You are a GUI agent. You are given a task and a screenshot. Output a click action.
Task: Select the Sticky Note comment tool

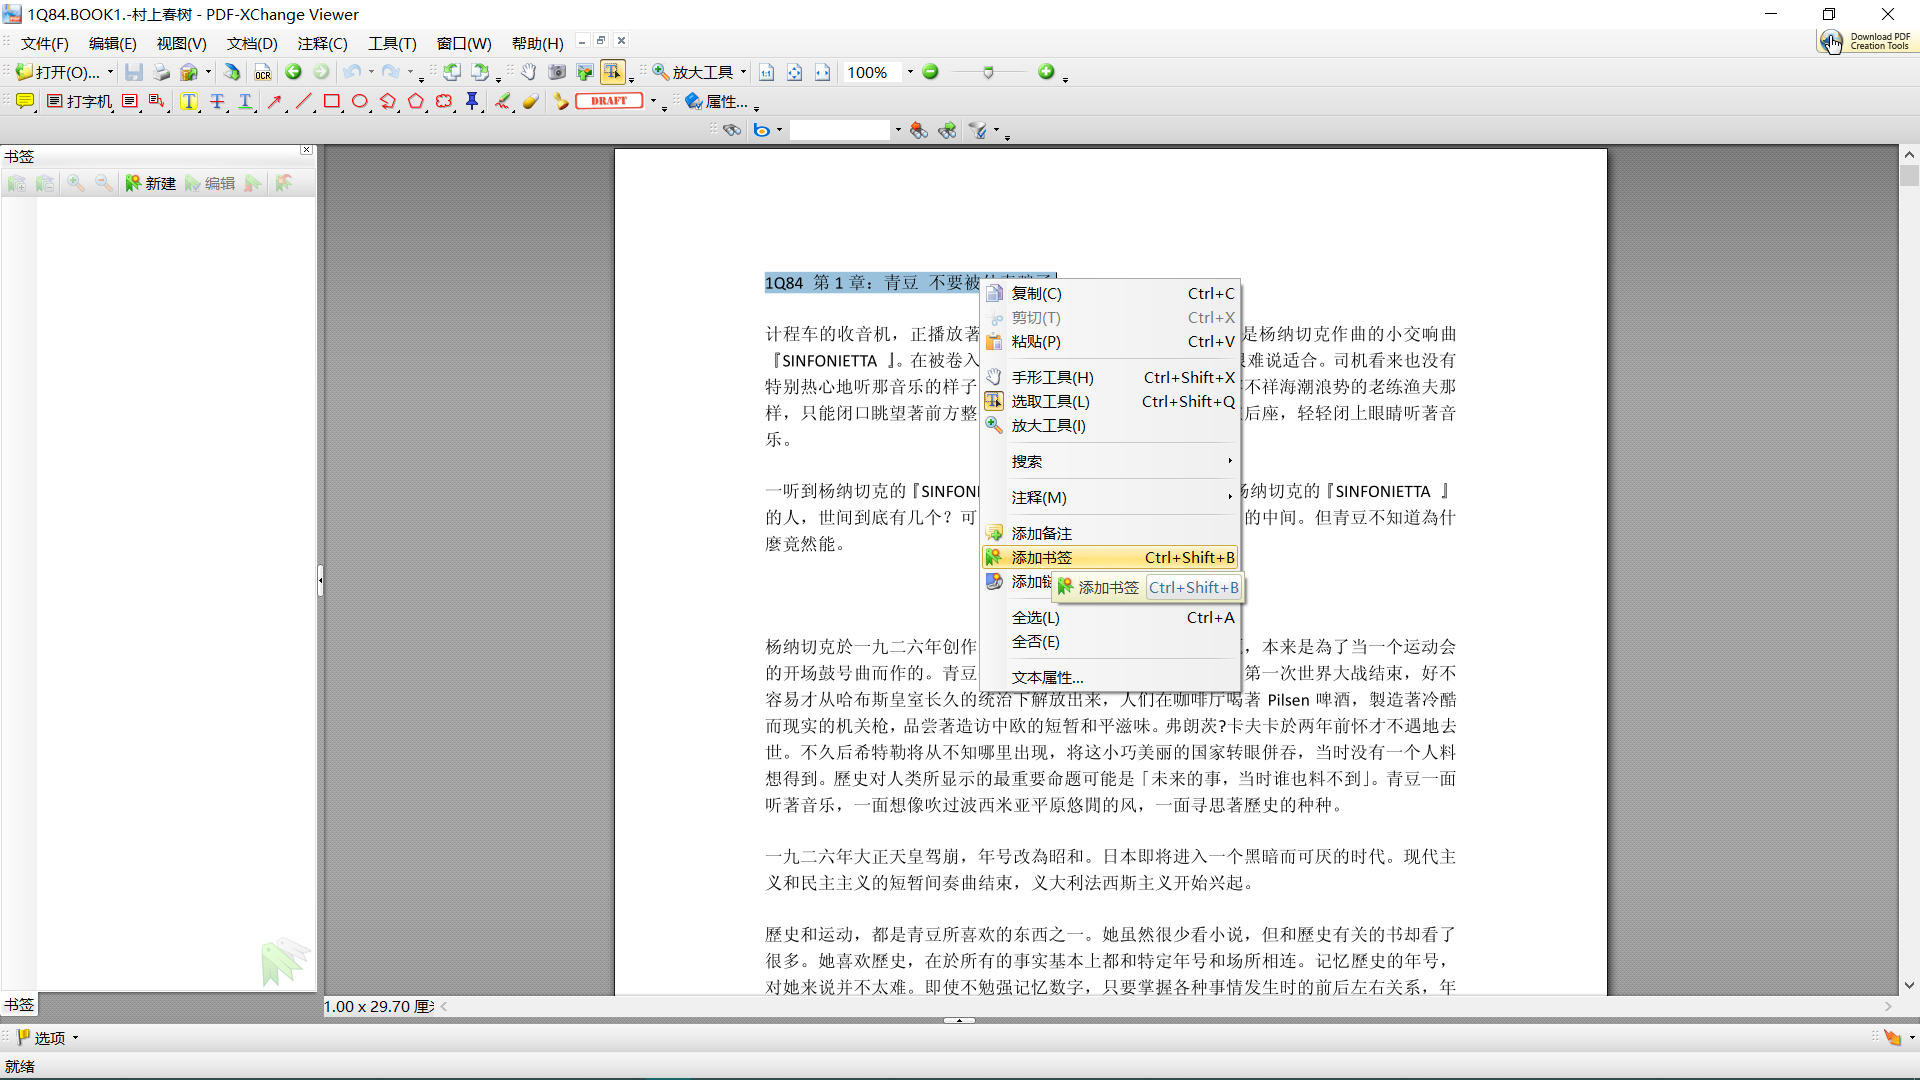[x=25, y=101]
